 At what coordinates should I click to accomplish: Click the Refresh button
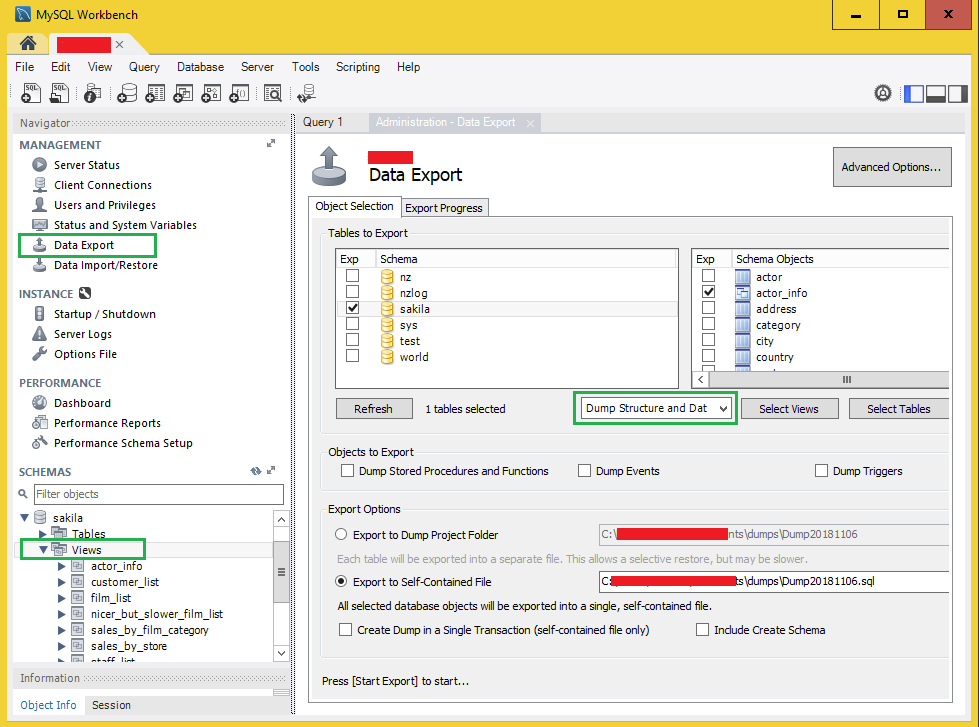(x=373, y=408)
